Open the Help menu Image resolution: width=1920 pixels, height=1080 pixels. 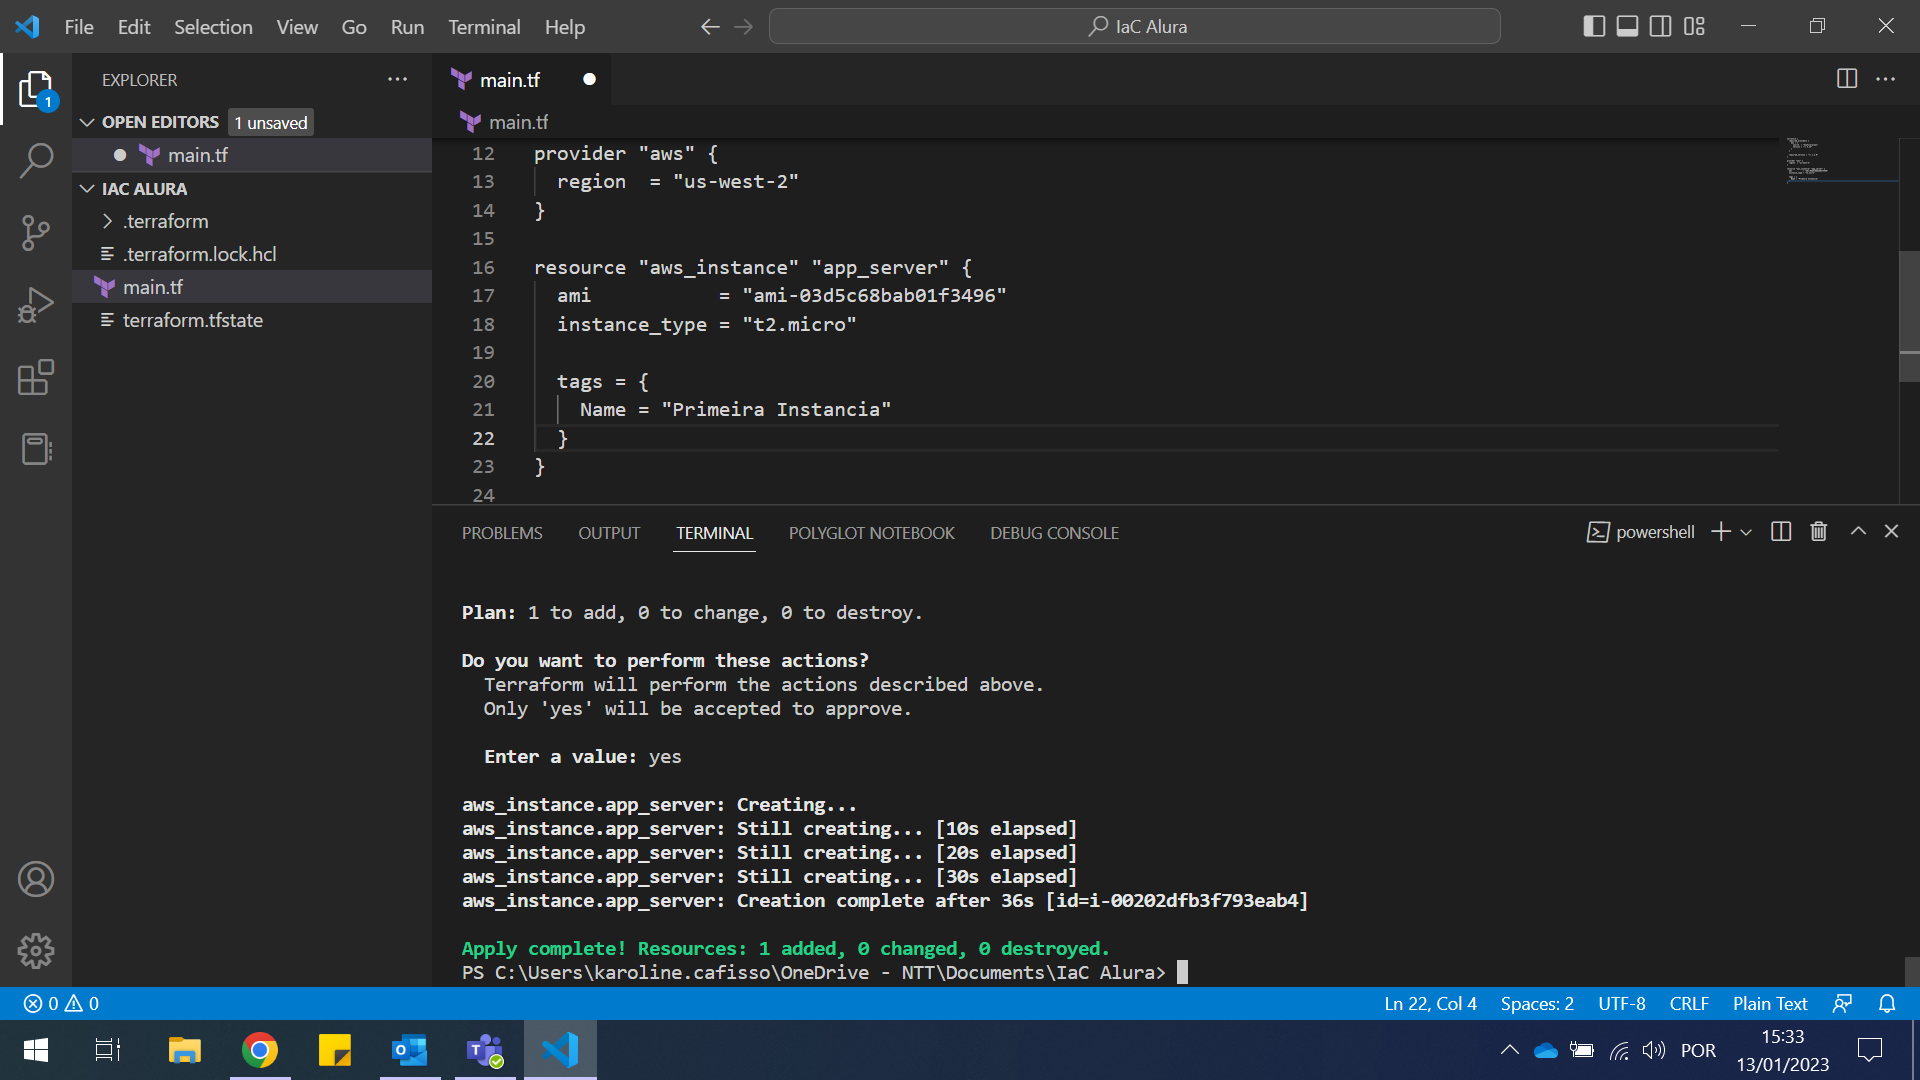coord(565,27)
